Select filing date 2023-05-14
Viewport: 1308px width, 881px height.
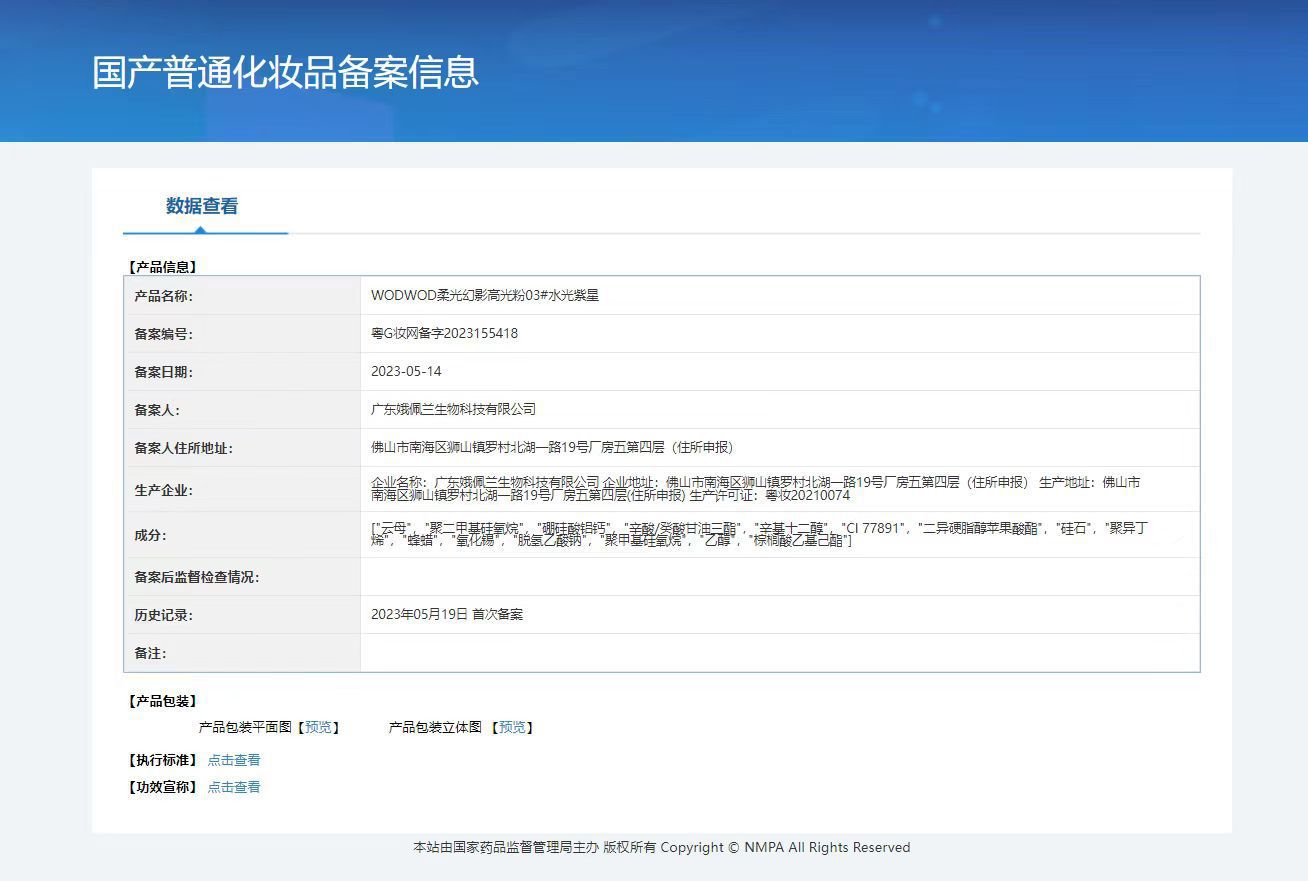[x=406, y=372]
